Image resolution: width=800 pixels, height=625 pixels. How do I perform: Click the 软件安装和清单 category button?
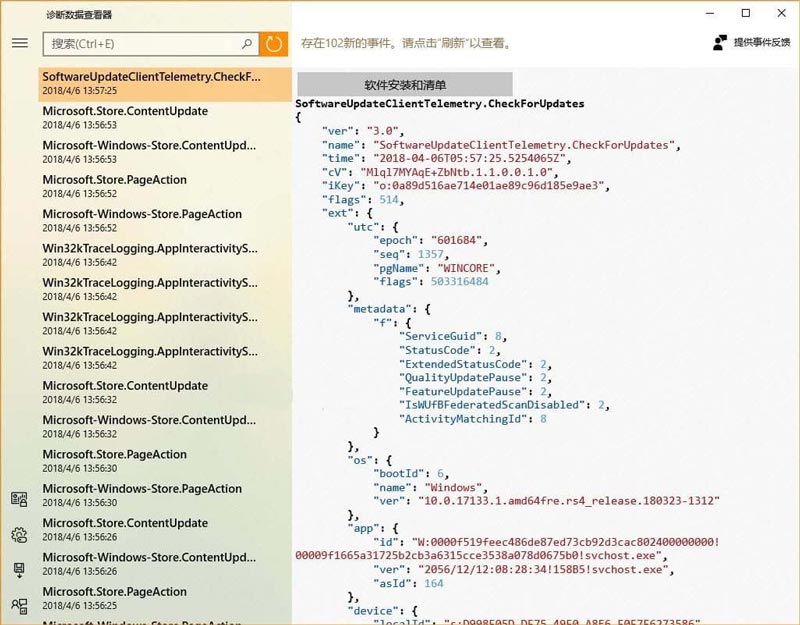pyautogui.click(x=405, y=85)
